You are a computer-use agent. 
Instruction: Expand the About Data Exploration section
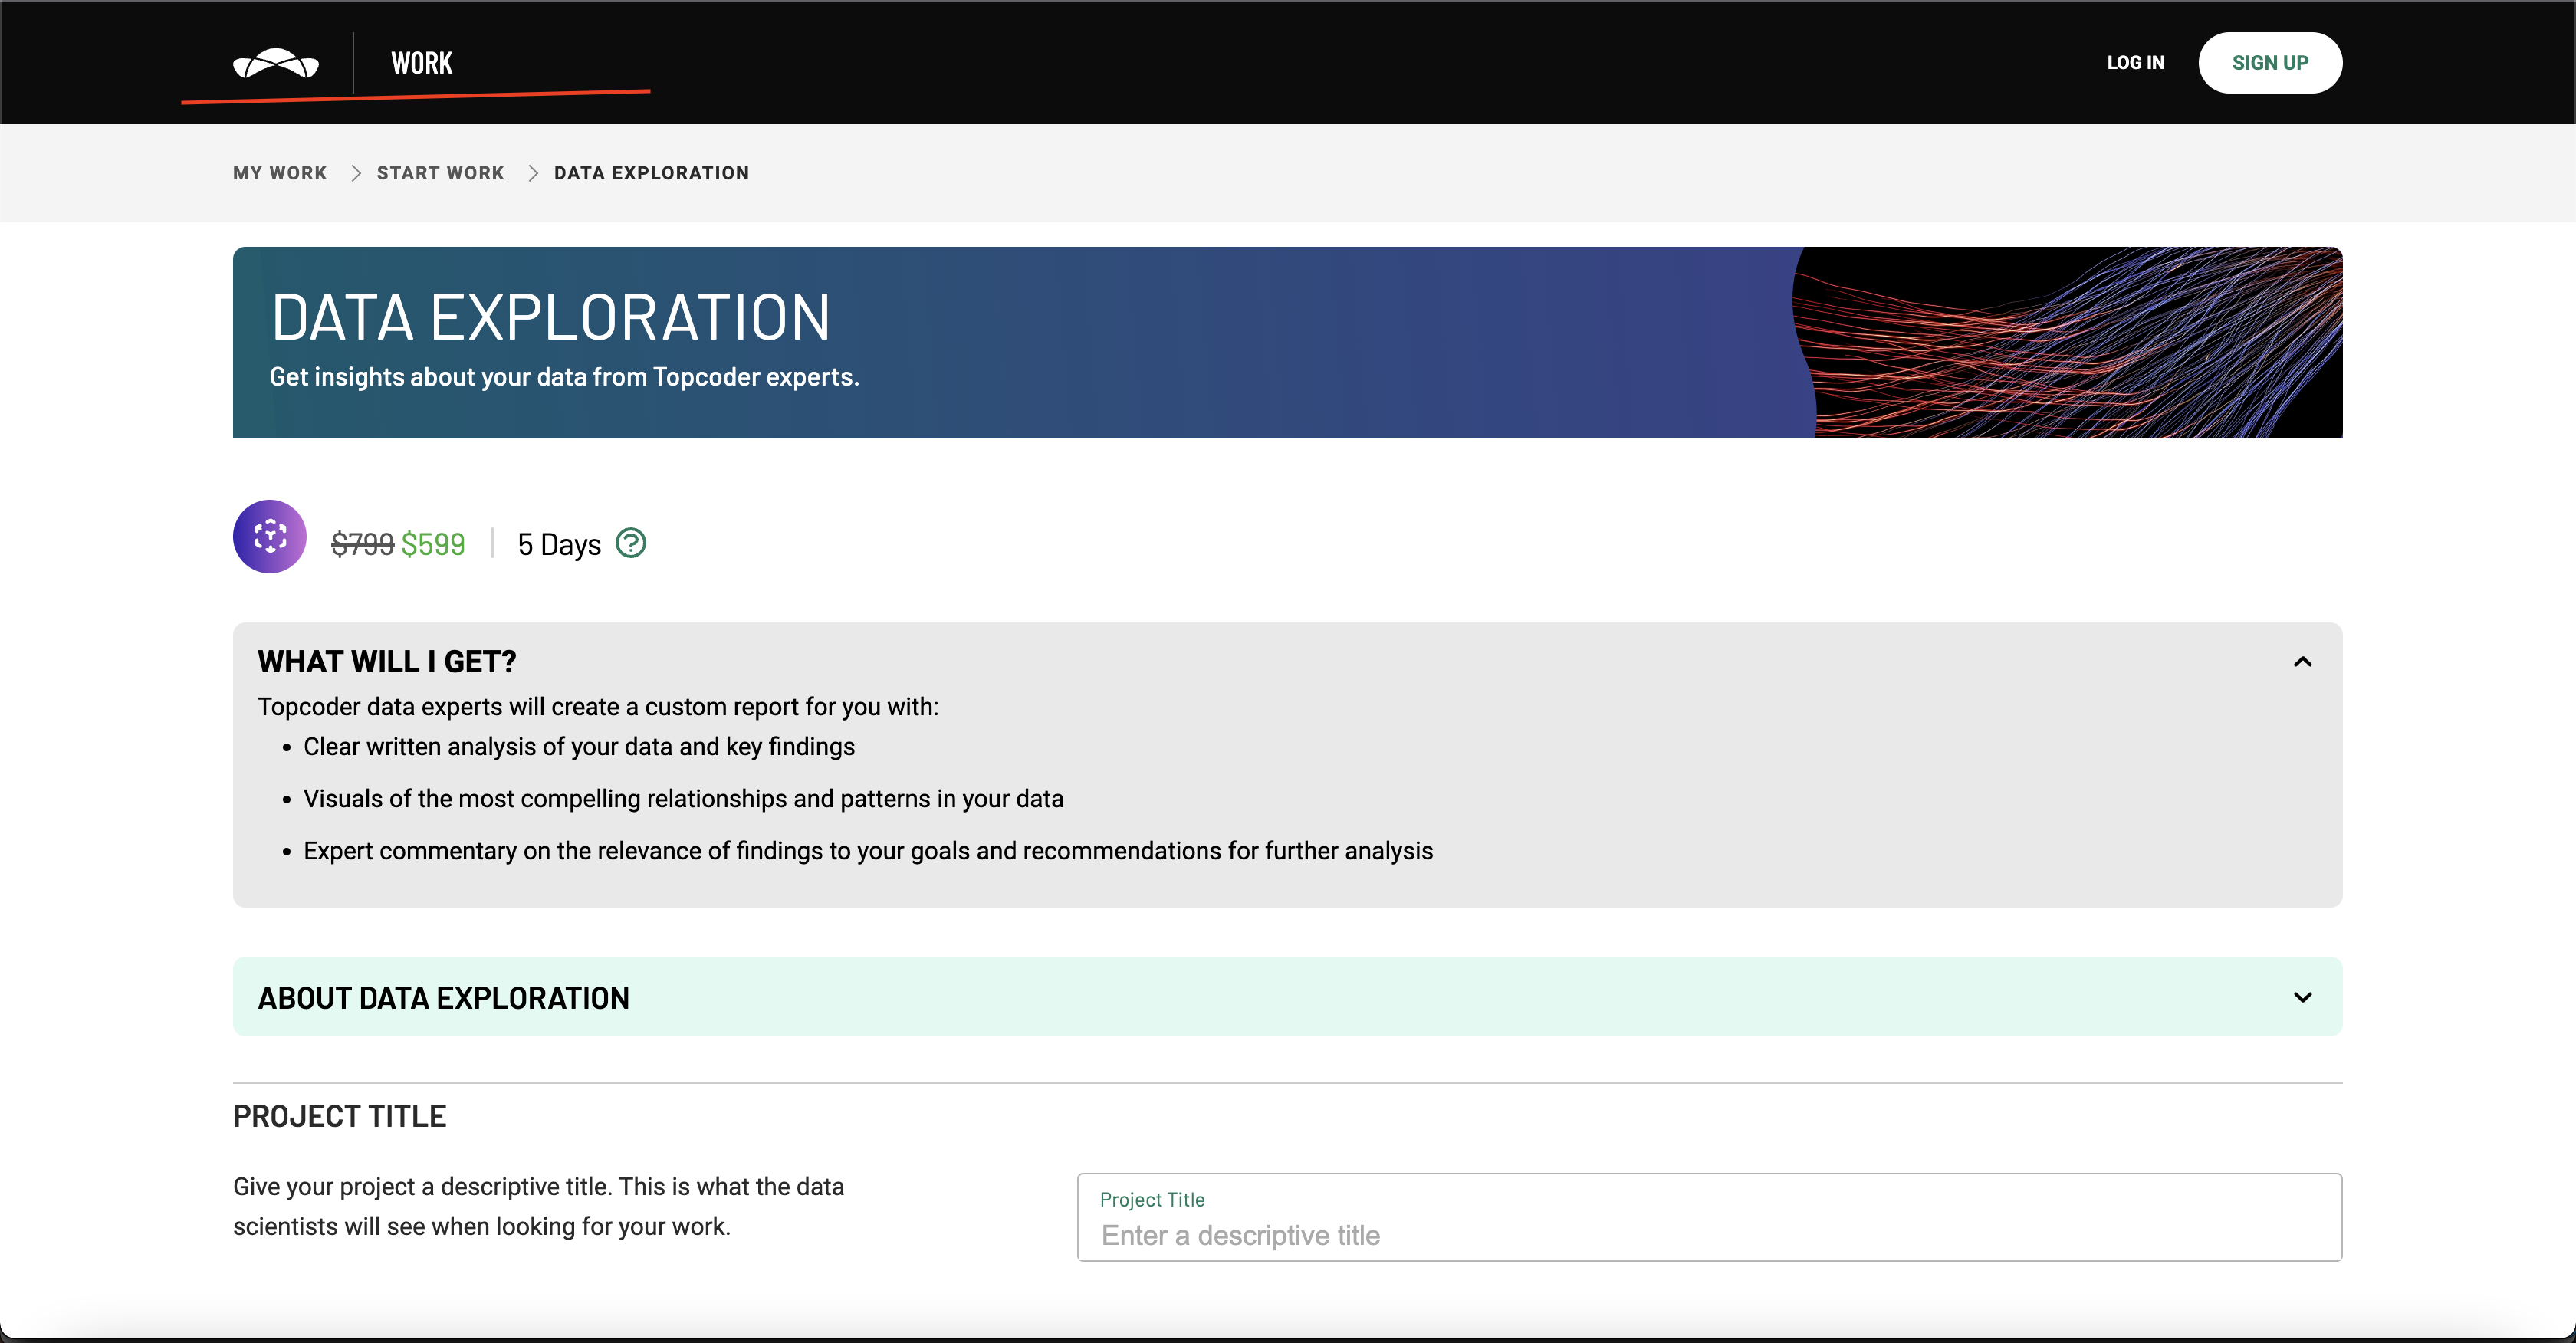(2302, 997)
